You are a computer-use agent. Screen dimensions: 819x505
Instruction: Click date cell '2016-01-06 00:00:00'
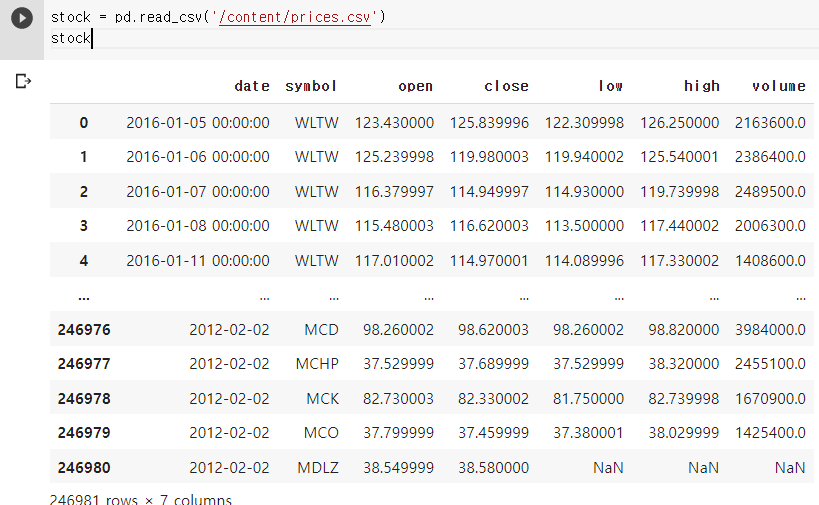(x=198, y=157)
